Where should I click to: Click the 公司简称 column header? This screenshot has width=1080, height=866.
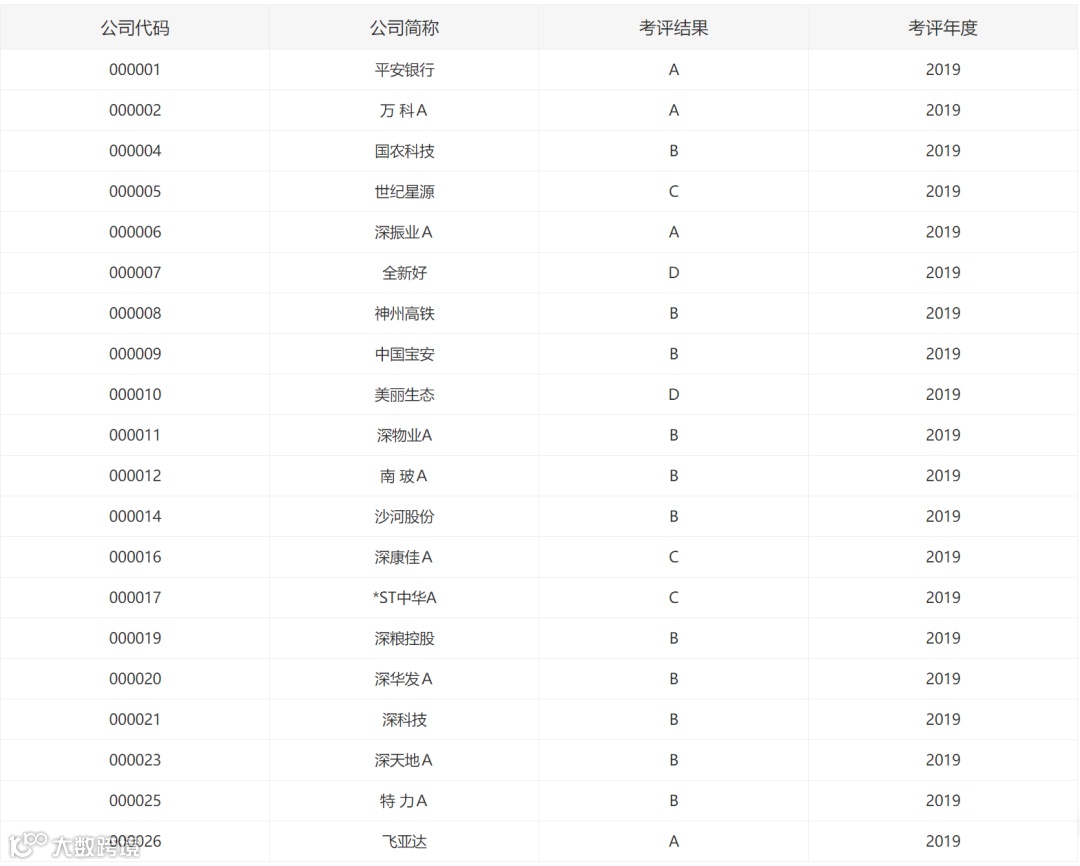pos(404,28)
